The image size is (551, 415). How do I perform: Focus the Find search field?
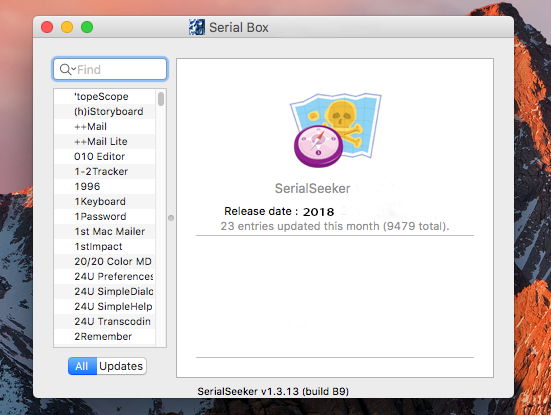(110, 69)
